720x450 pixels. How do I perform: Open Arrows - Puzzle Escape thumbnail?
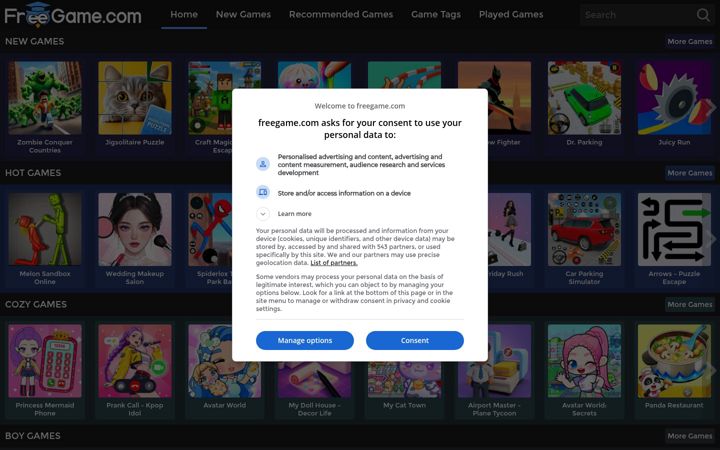click(x=674, y=229)
